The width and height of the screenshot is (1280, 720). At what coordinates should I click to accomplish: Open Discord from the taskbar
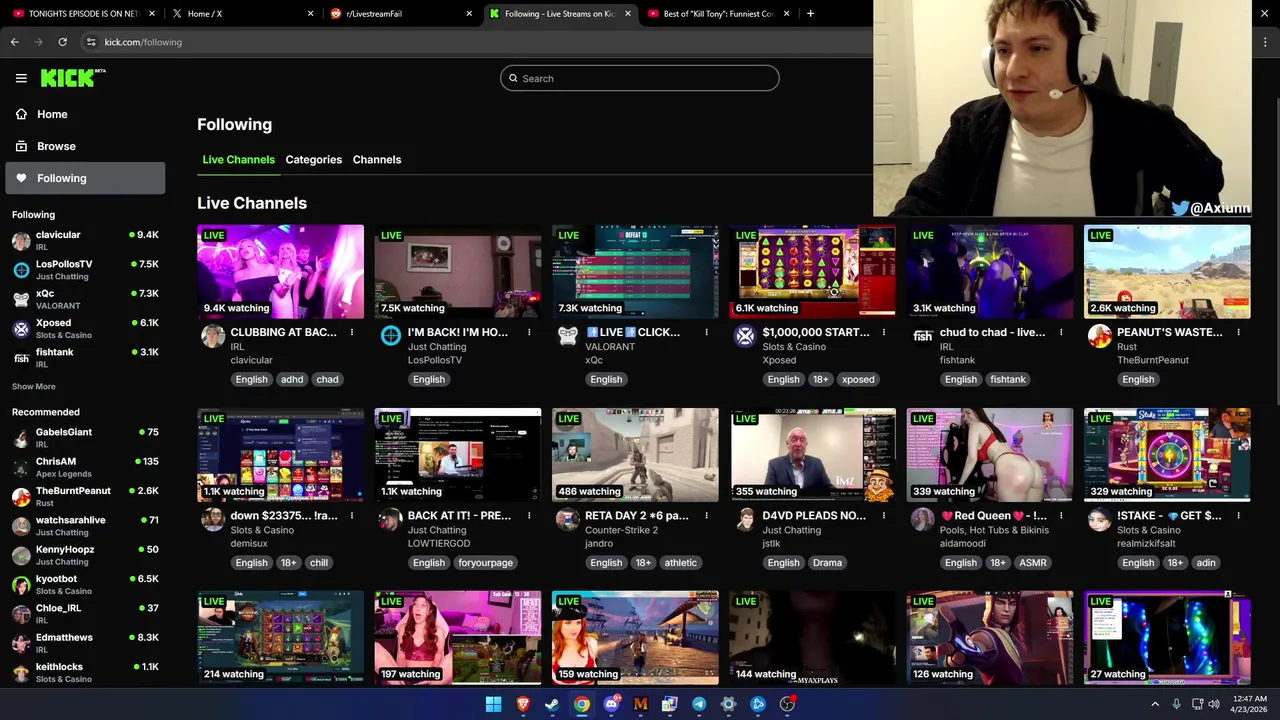point(611,704)
